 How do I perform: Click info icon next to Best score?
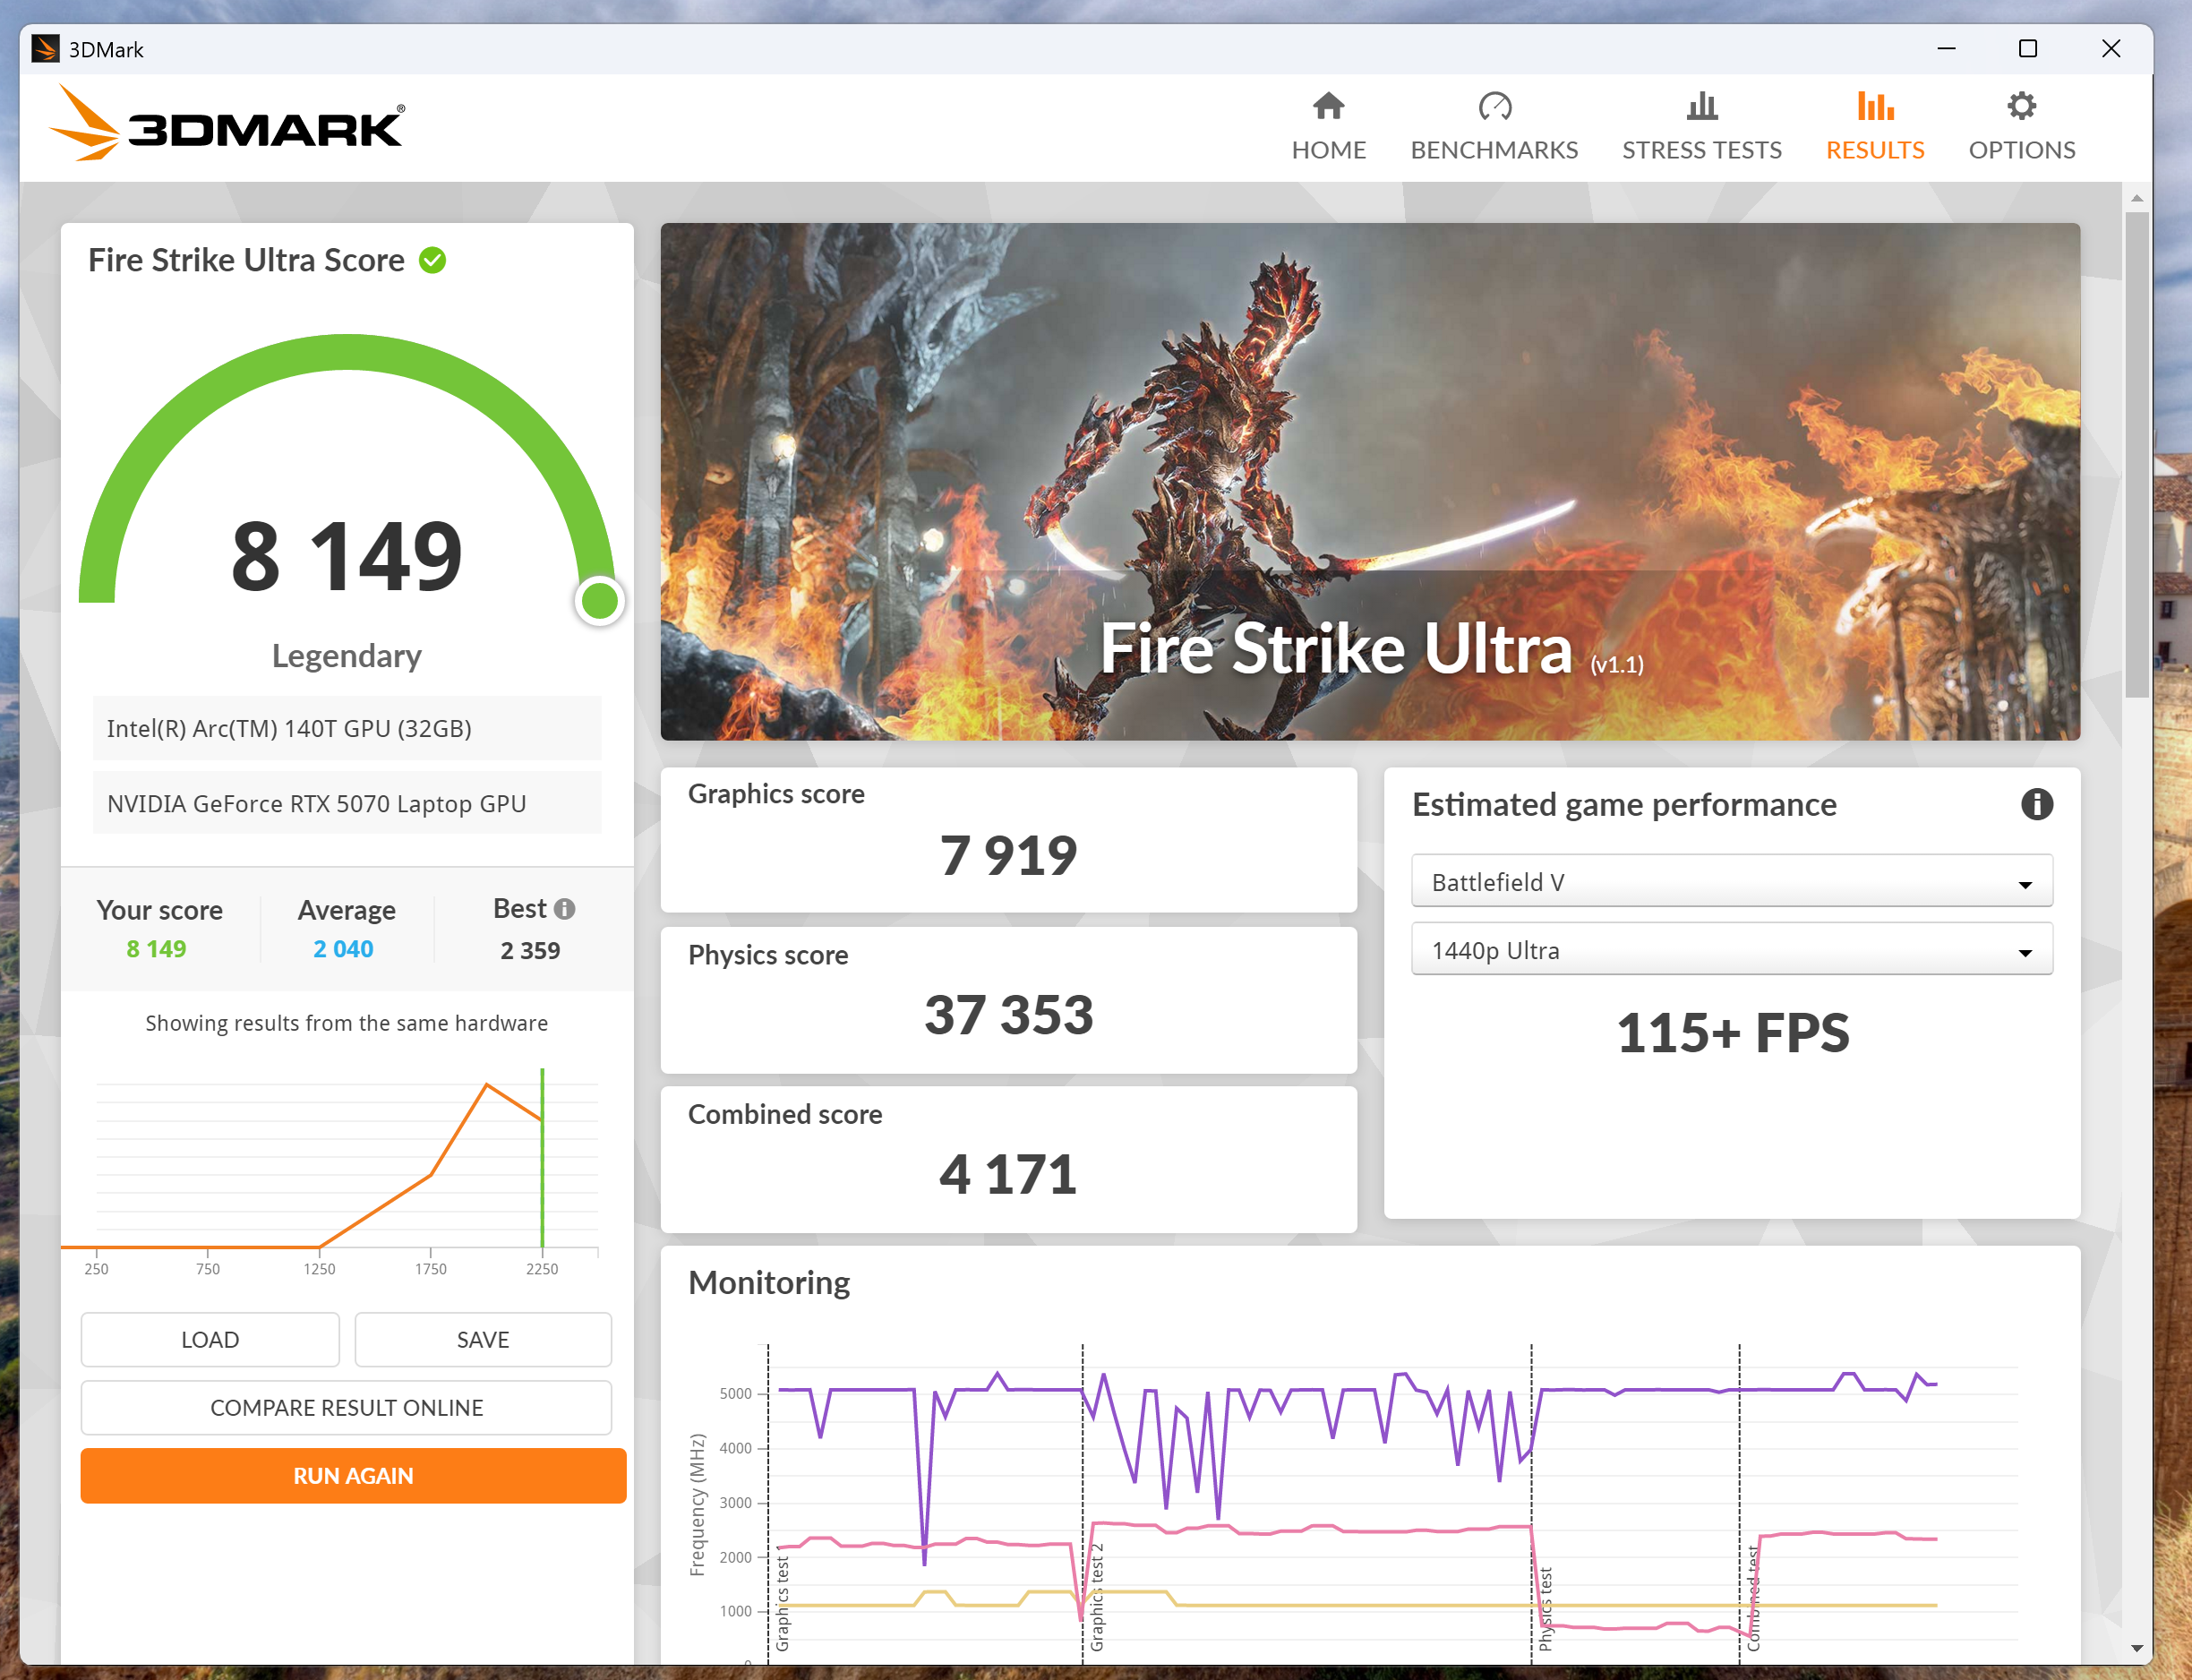pyautogui.click(x=565, y=909)
